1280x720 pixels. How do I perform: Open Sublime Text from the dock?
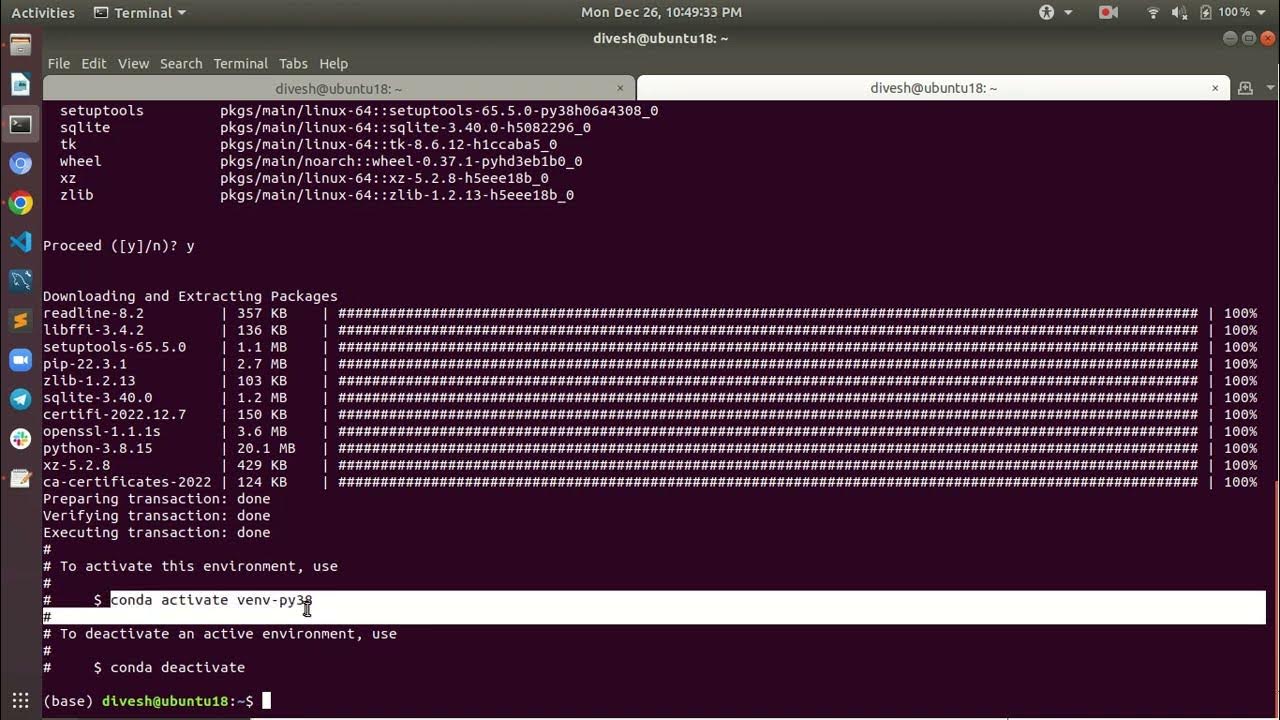(x=20, y=320)
